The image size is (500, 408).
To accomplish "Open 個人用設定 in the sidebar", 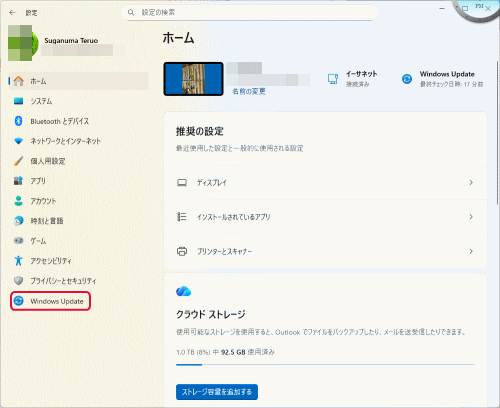I will 78,161.
